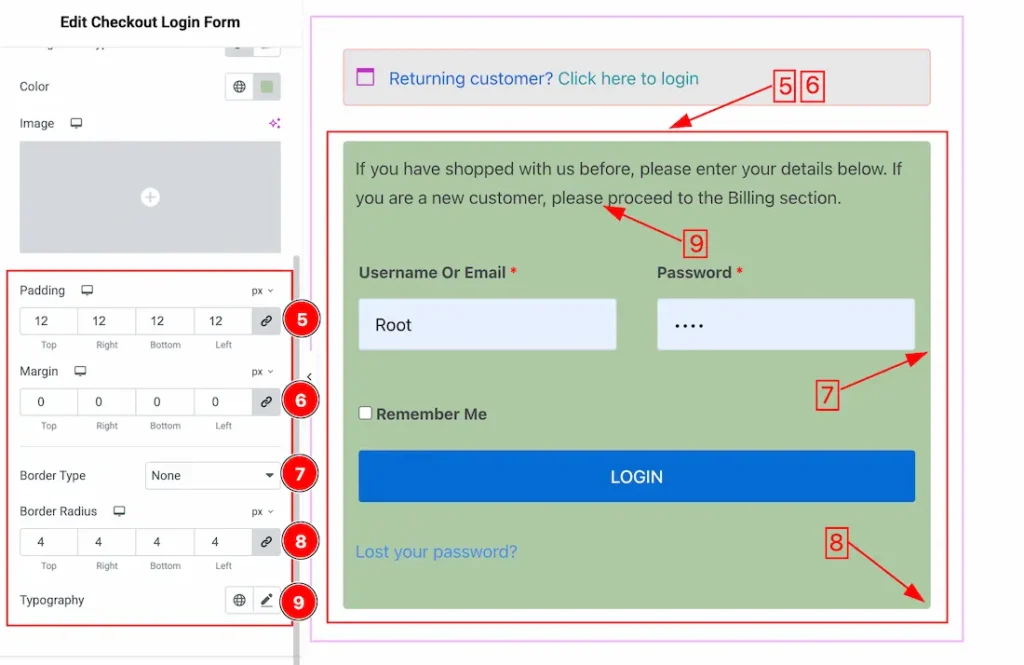
Task: Click the Padding responsive device monitor icon
Action: tap(87, 290)
